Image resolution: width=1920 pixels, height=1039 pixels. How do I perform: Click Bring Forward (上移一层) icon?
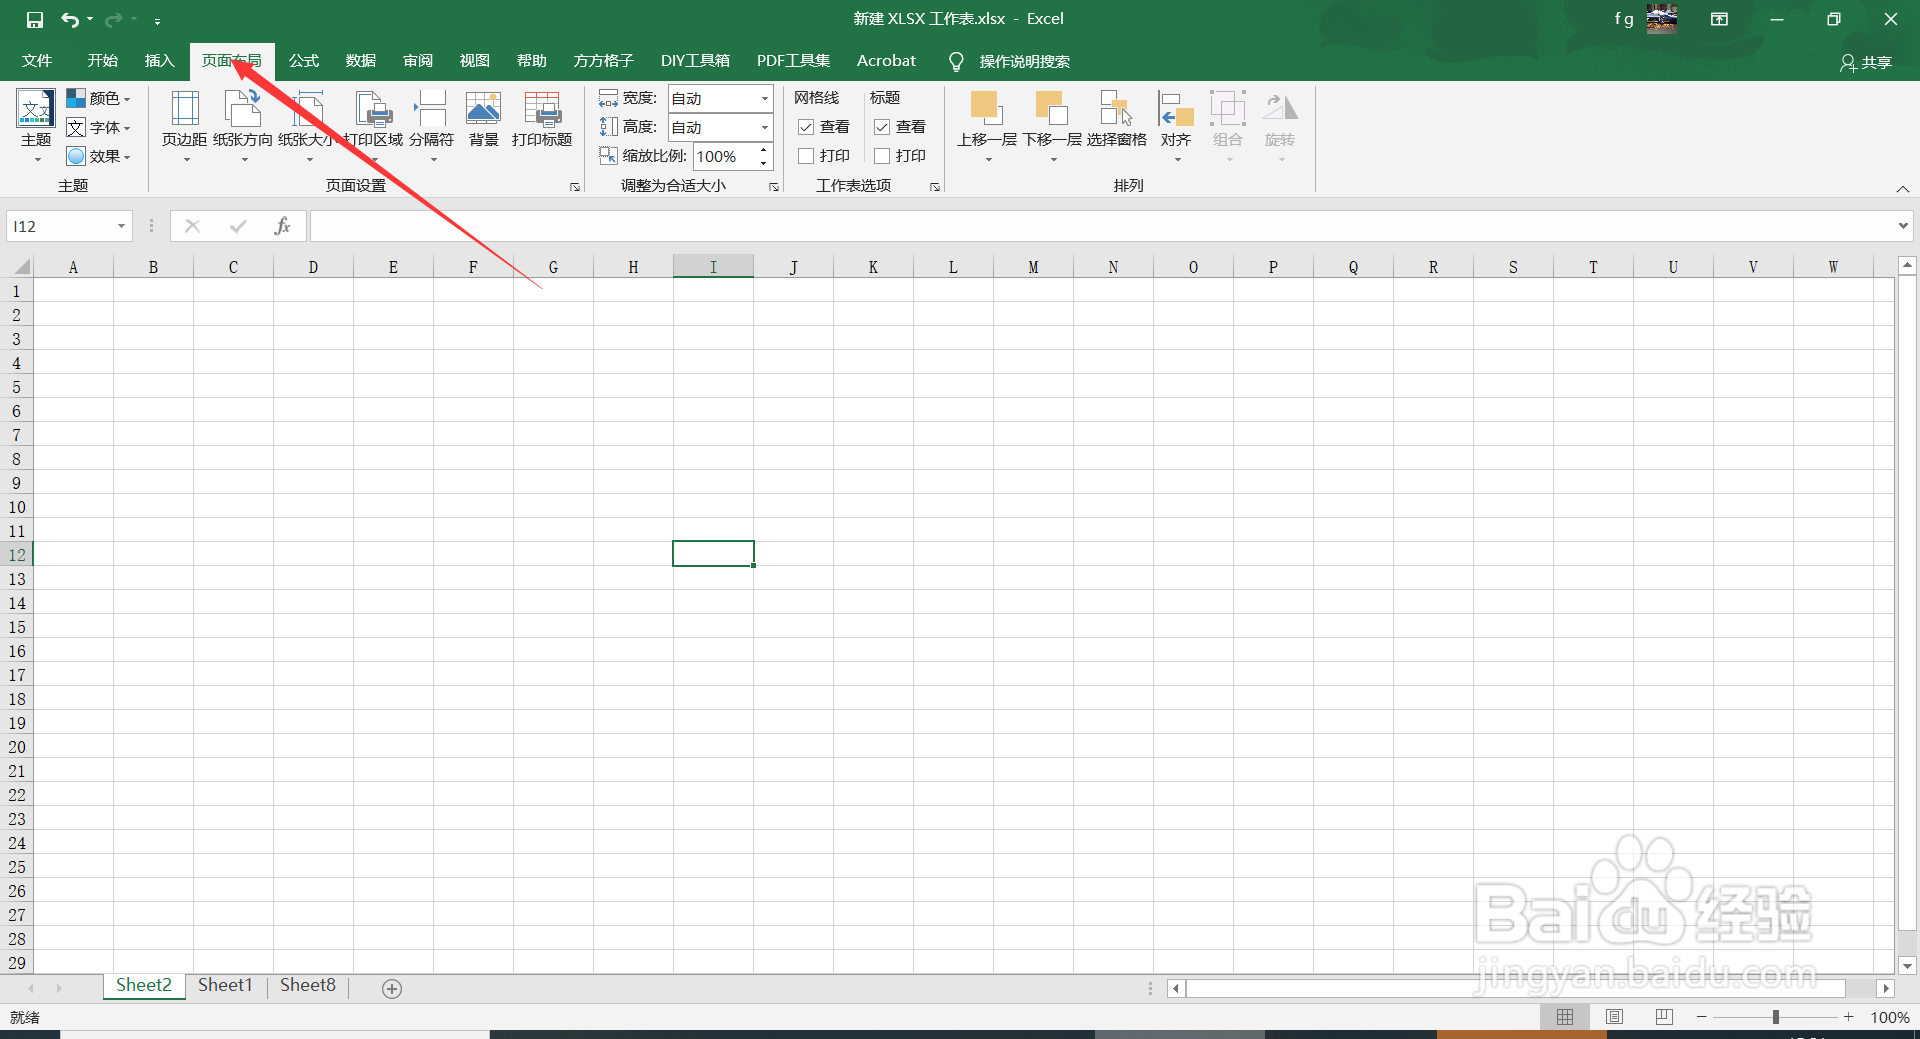[986, 108]
